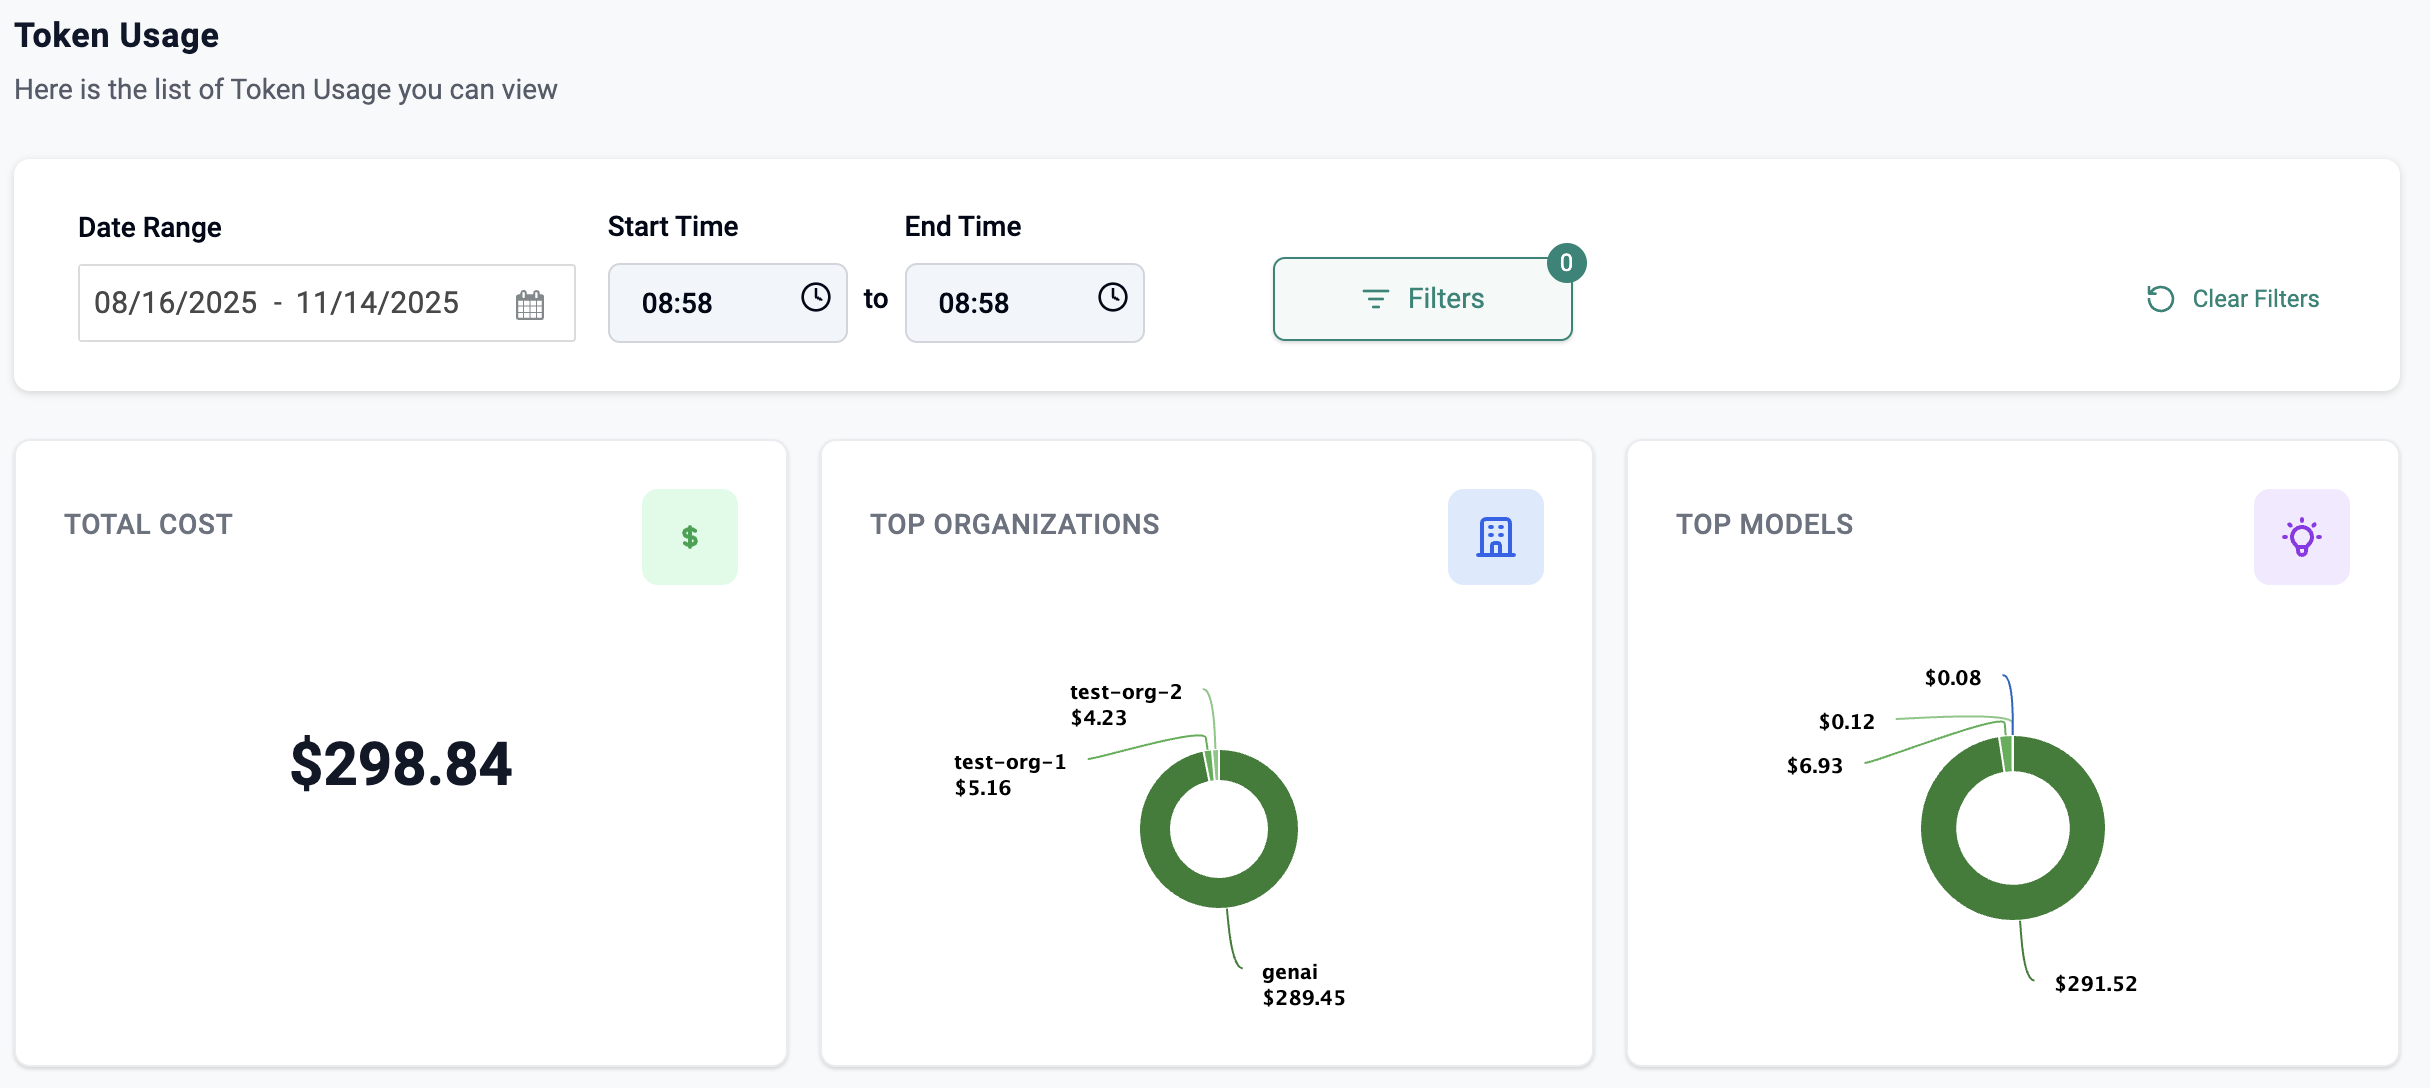Click the $6.93 label in Top Models
The height and width of the screenshot is (1088, 2430).
coord(1814,766)
